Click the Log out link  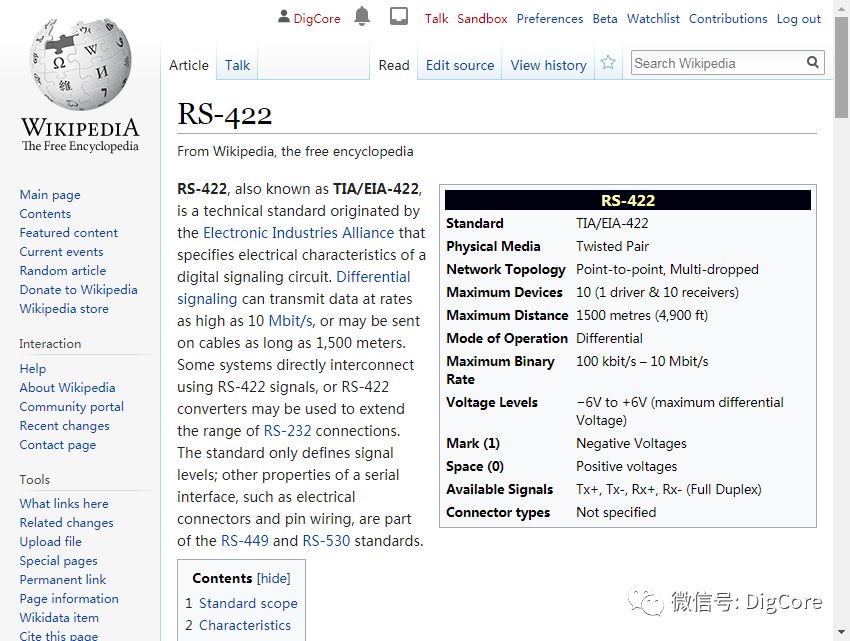coord(799,18)
